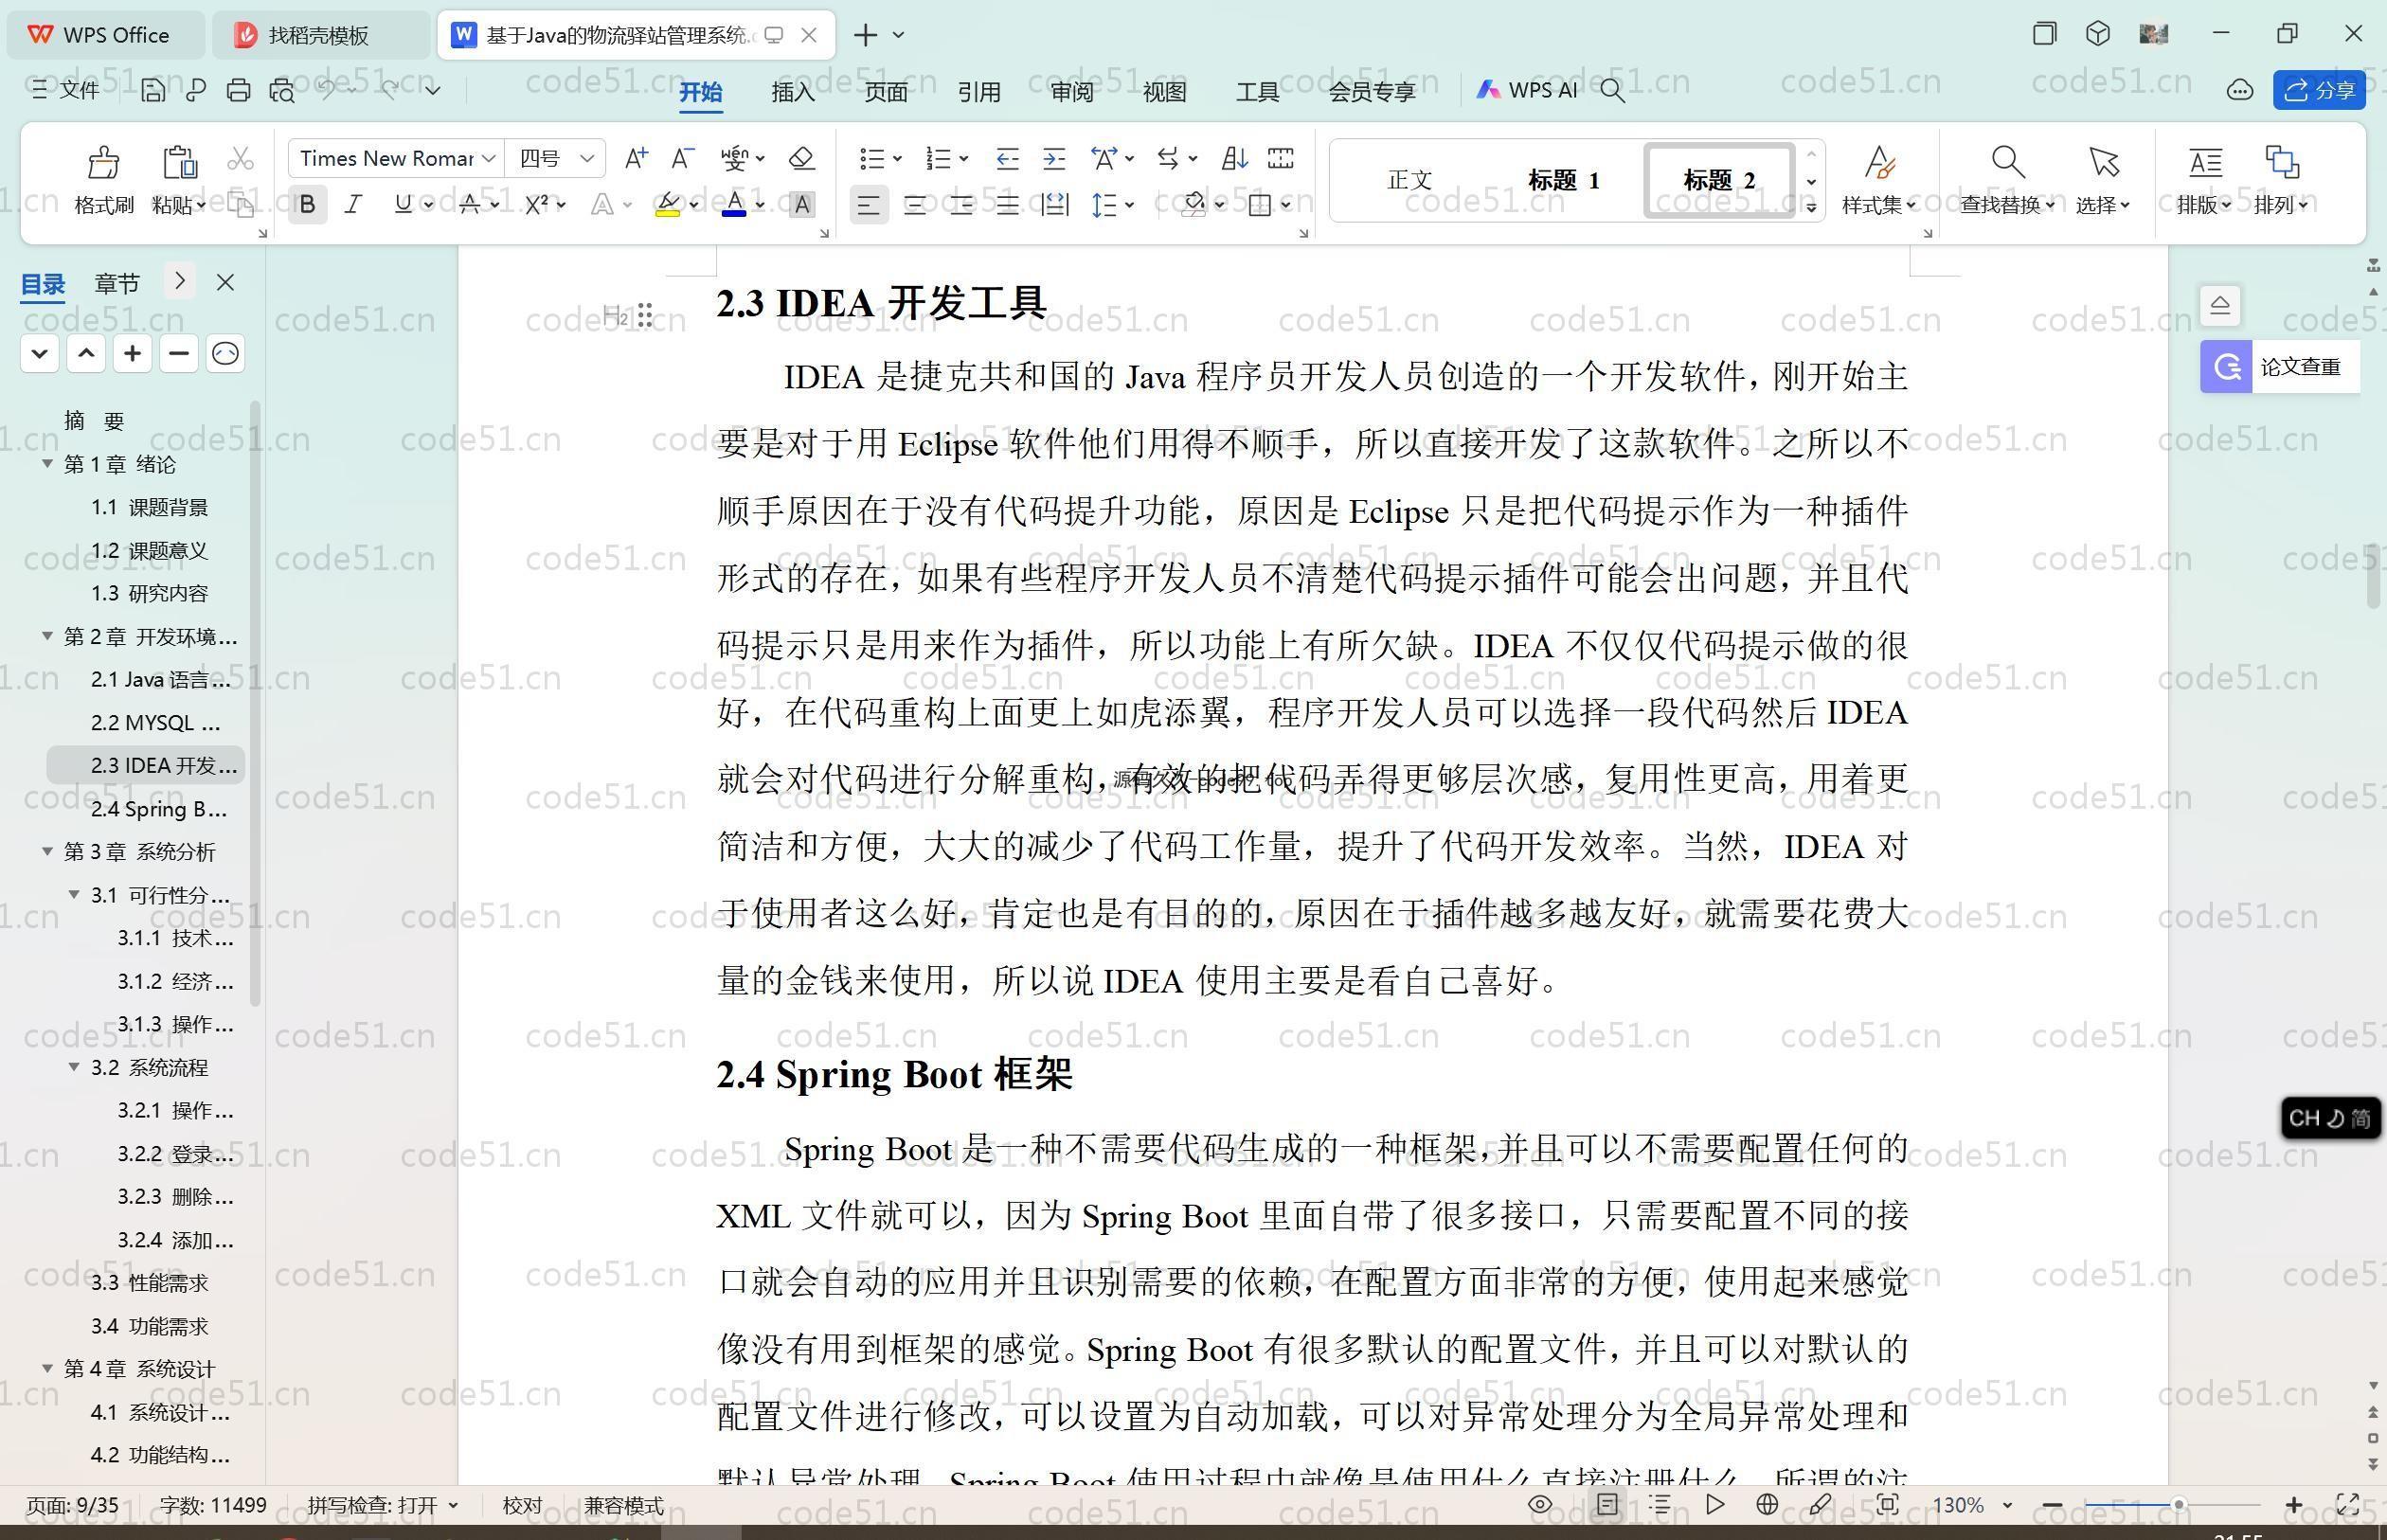Click the yellow highlight color swatch
Viewport: 2387px width, 1540px height.
point(668,205)
